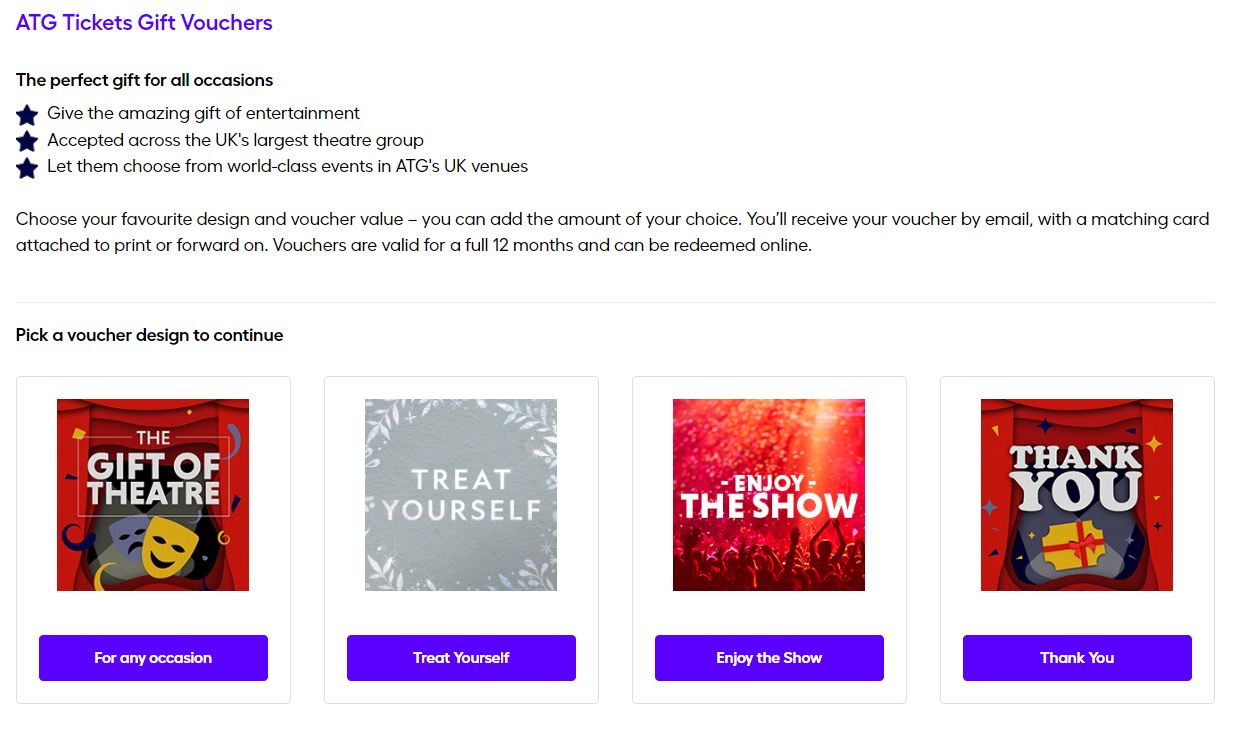This screenshot has width=1245, height=736.
Task: Click the star icon beside "Give the amazing gift of entertainment"
Action: coord(27,114)
